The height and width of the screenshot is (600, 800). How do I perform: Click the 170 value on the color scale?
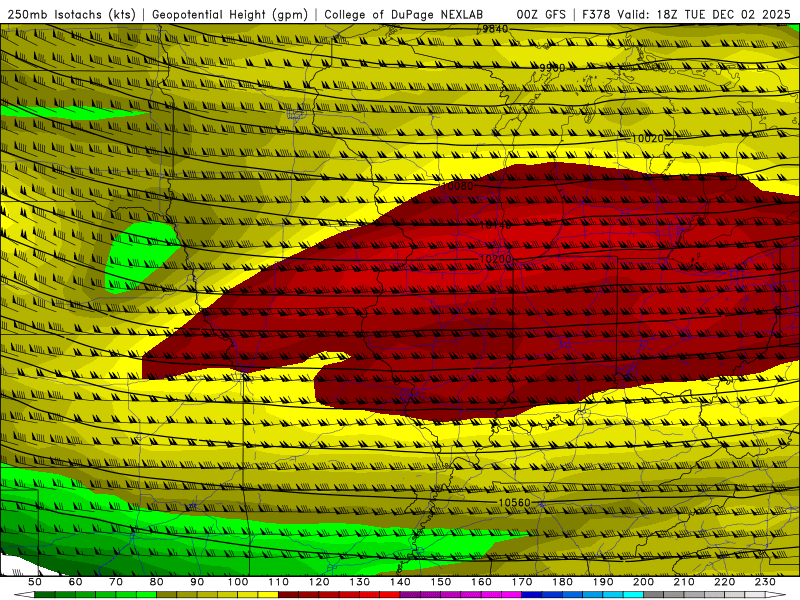(x=522, y=582)
